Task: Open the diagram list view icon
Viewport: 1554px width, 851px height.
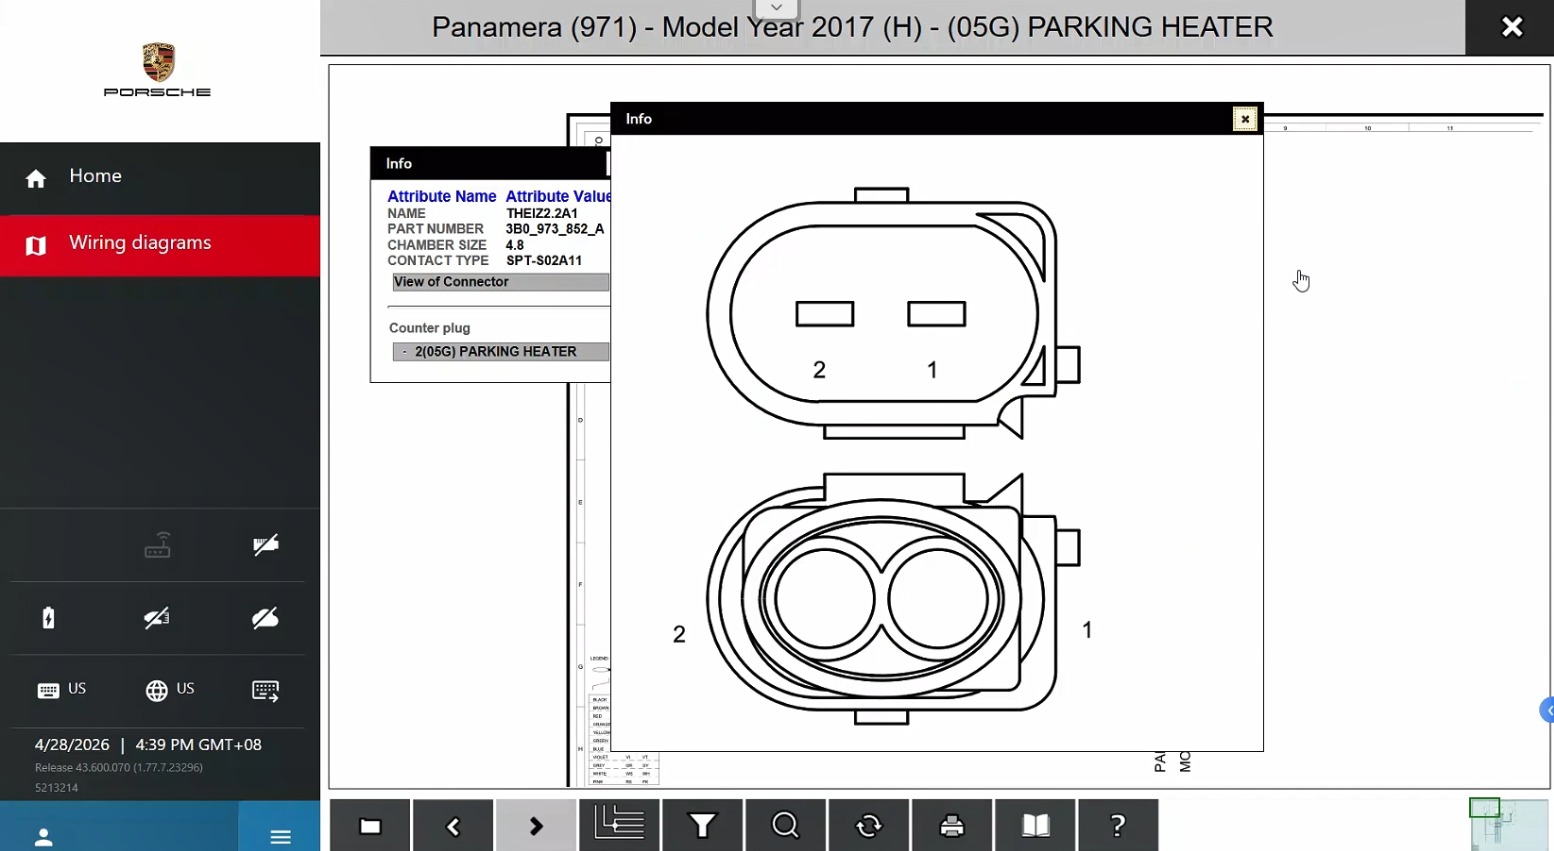Action: [619, 826]
